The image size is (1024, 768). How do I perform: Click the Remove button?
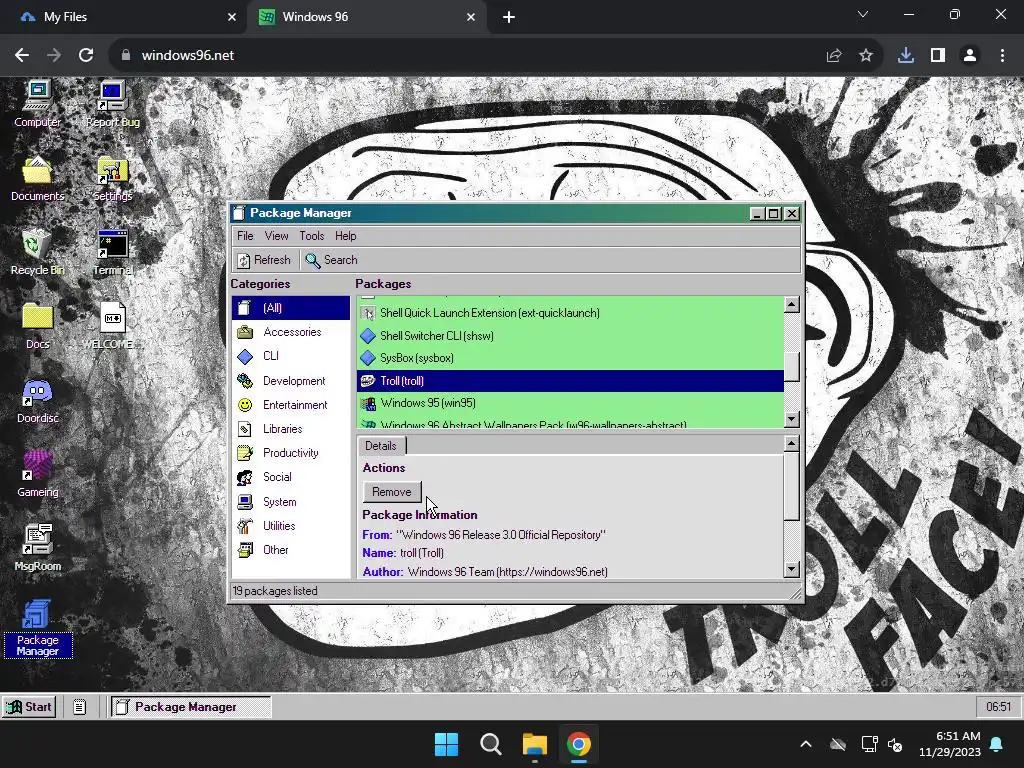[392, 492]
